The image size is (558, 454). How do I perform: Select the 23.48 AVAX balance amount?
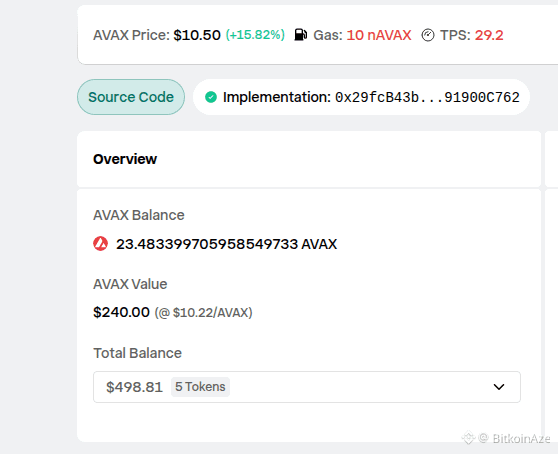(227, 244)
